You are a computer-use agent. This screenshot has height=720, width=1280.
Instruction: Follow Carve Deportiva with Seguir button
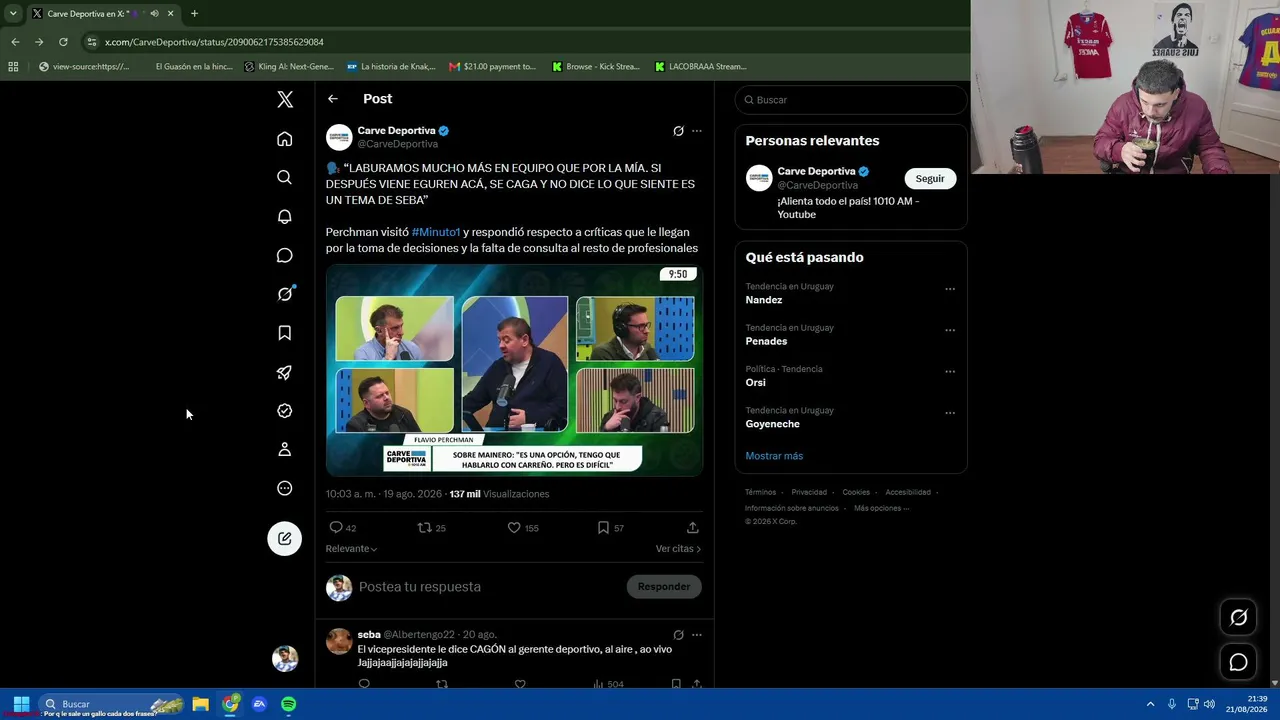click(930, 178)
